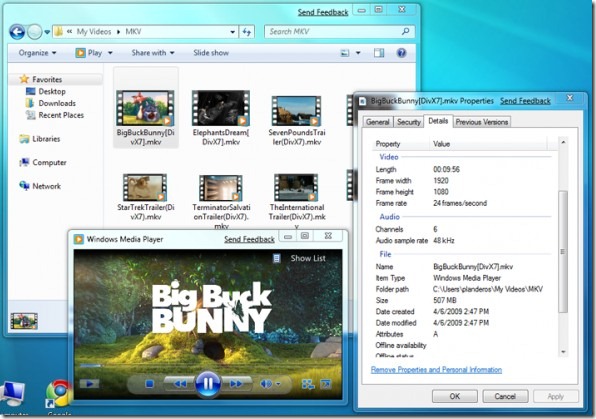
Task: Select StarTrekTrailer(DivX7).mkv thumbnail
Action: pos(145,187)
